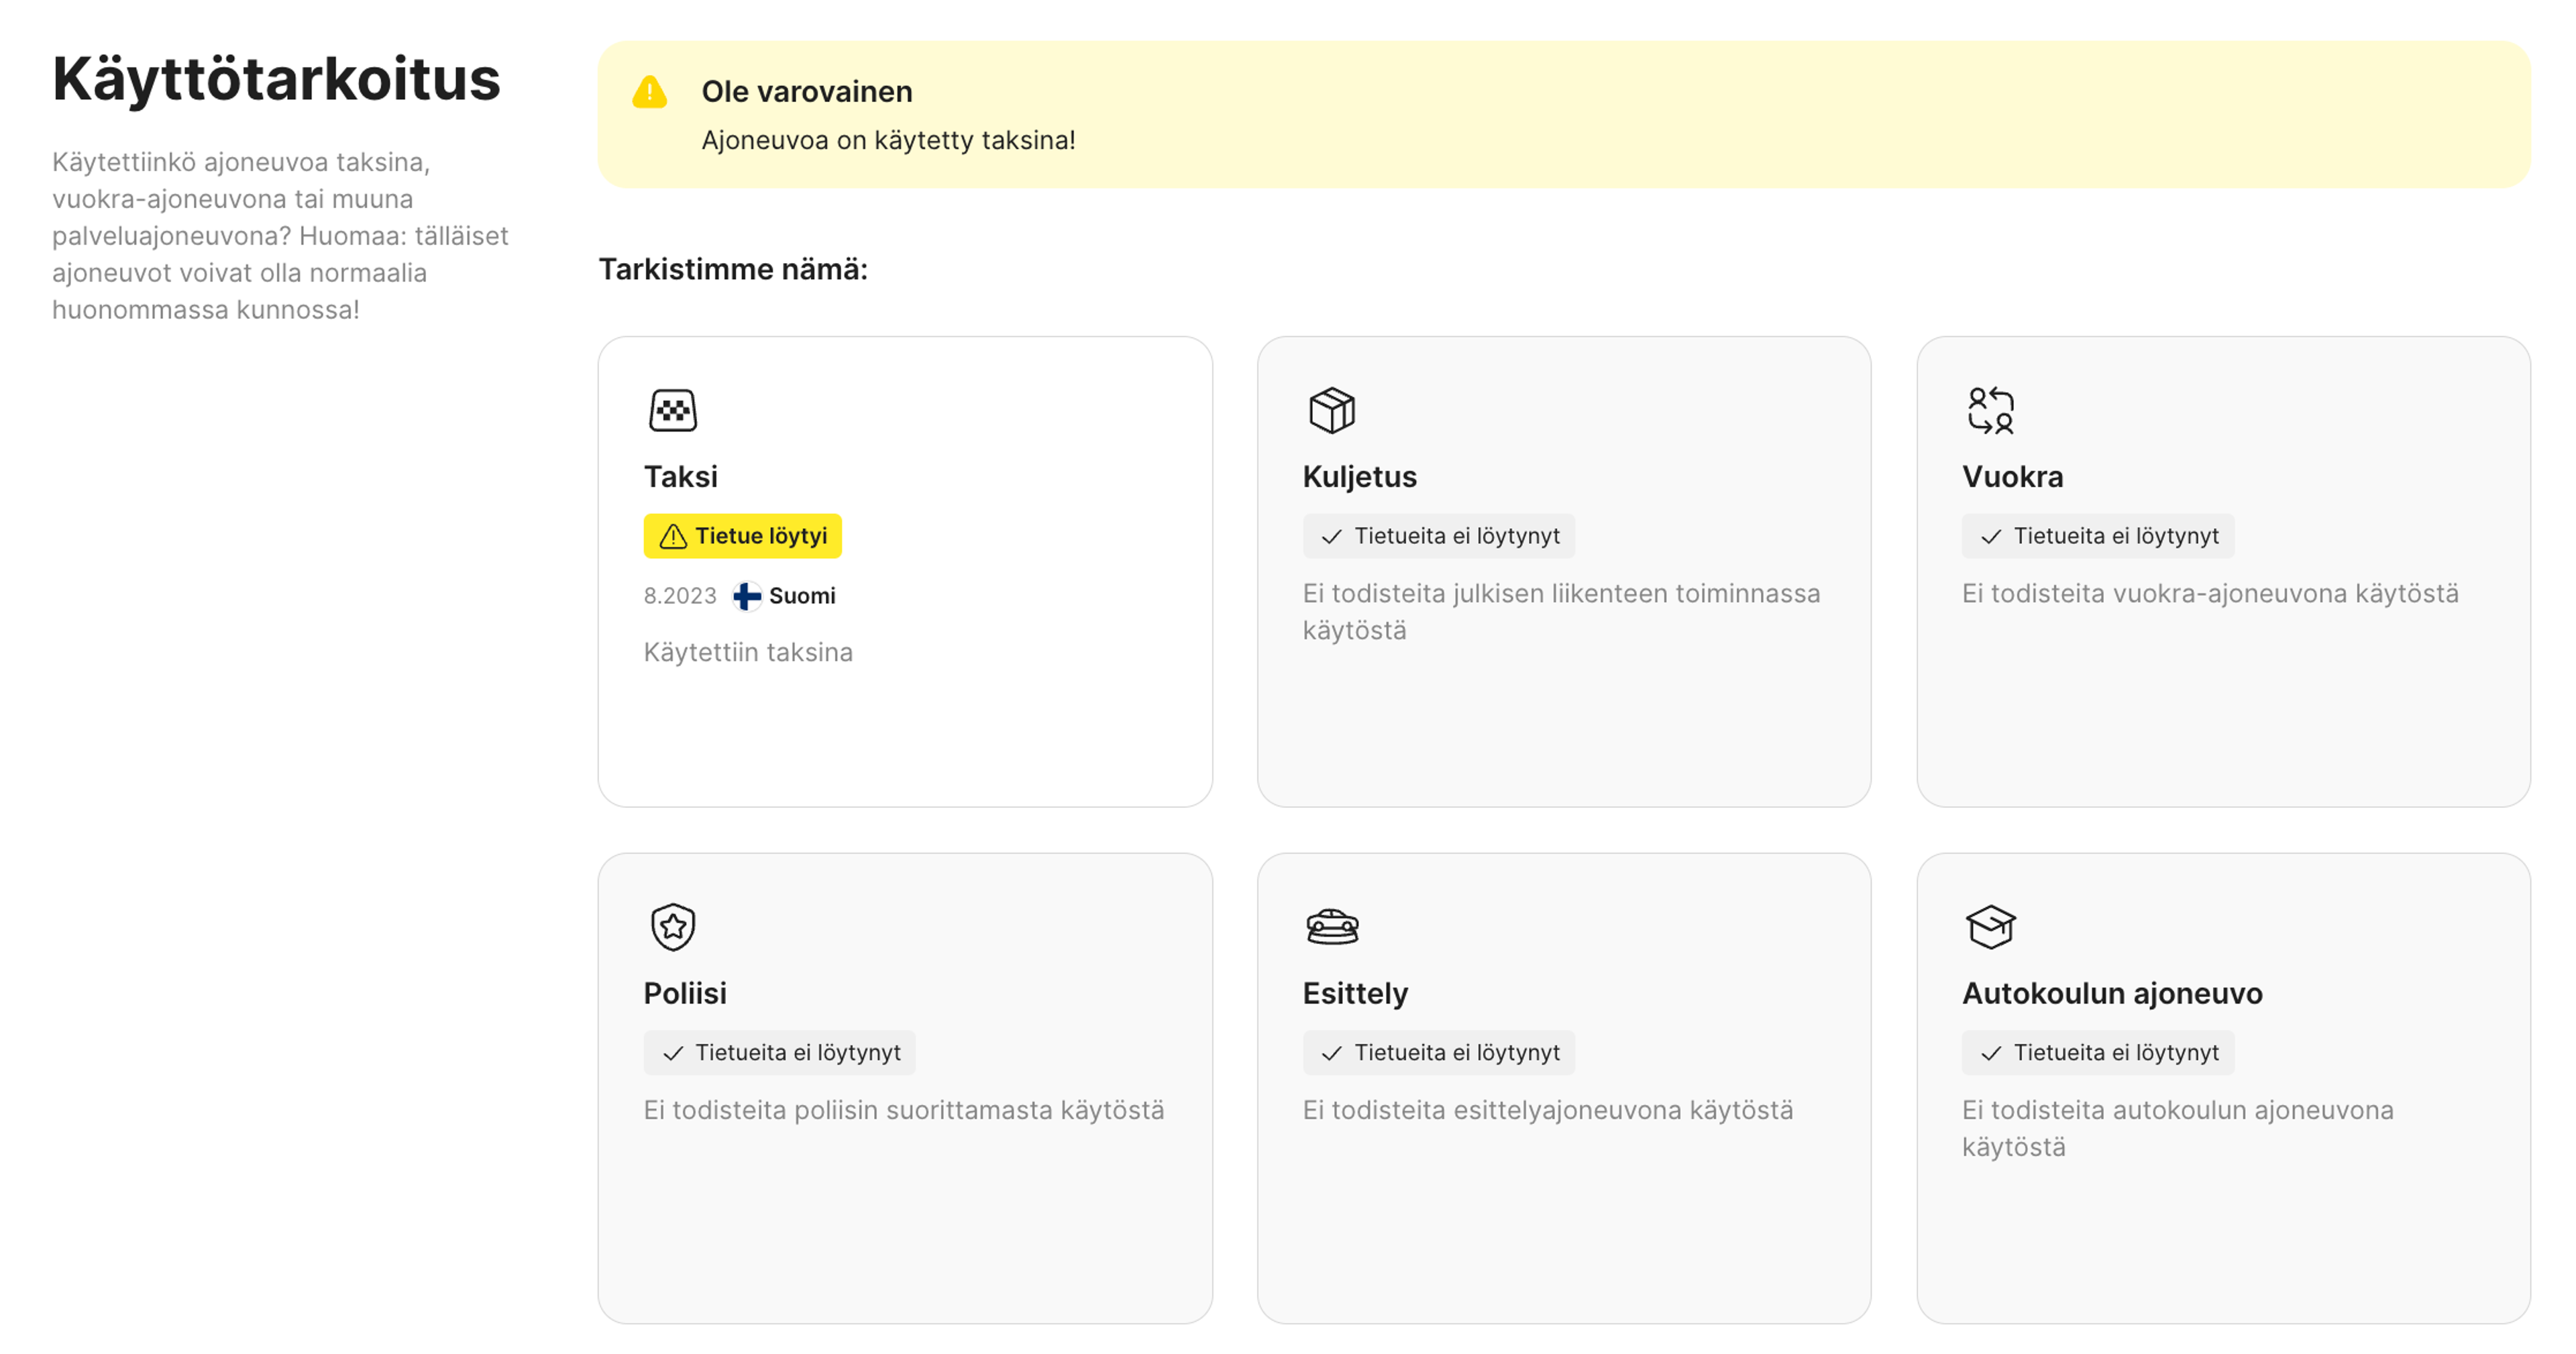2576x1354 pixels.
Task: Click the Kuljetus box icon
Action: tap(1331, 410)
